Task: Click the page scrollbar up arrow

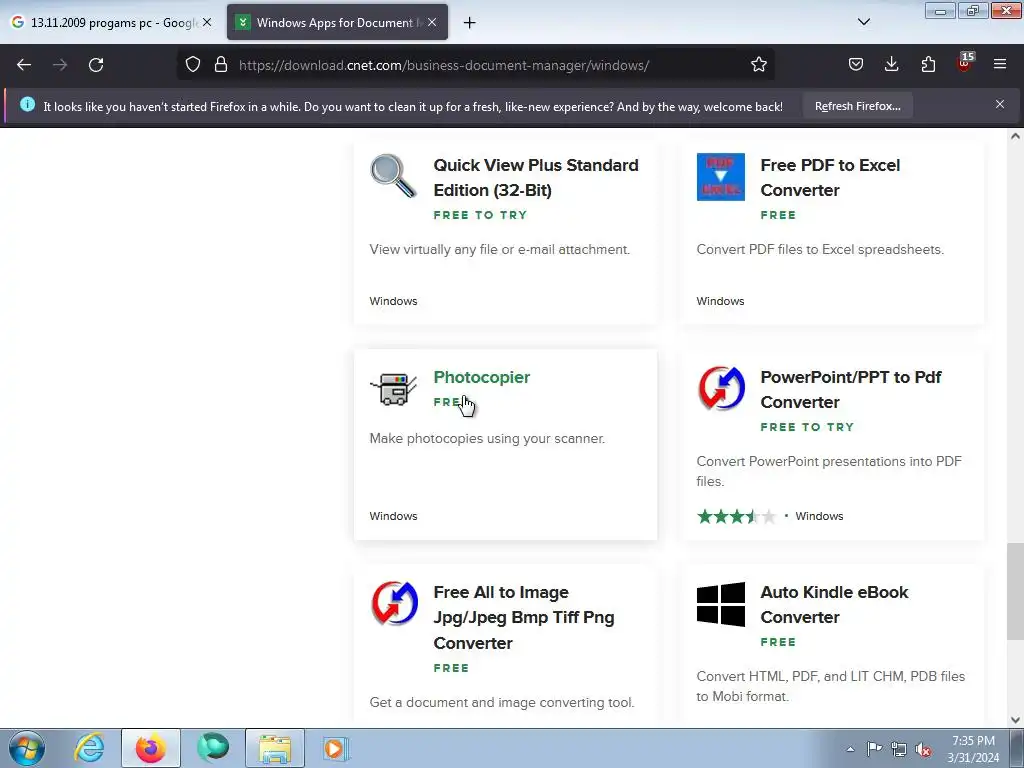Action: point(1015,136)
